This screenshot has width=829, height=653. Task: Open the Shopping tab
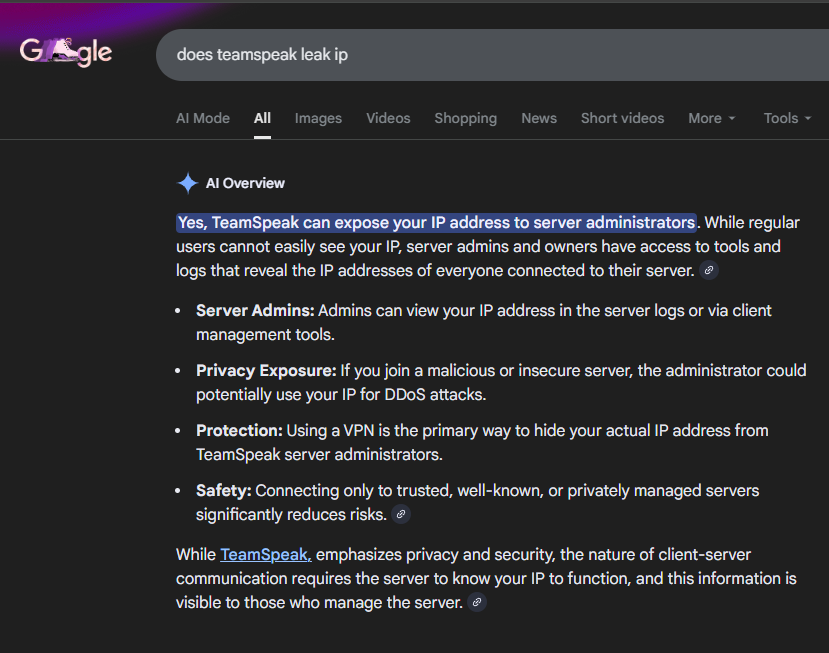466,118
